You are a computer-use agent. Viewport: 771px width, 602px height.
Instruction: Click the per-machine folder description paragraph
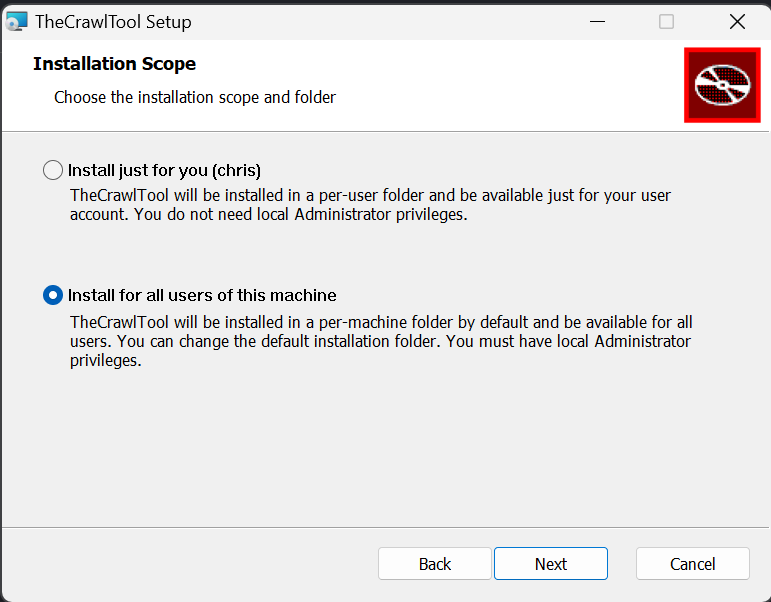point(380,341)
